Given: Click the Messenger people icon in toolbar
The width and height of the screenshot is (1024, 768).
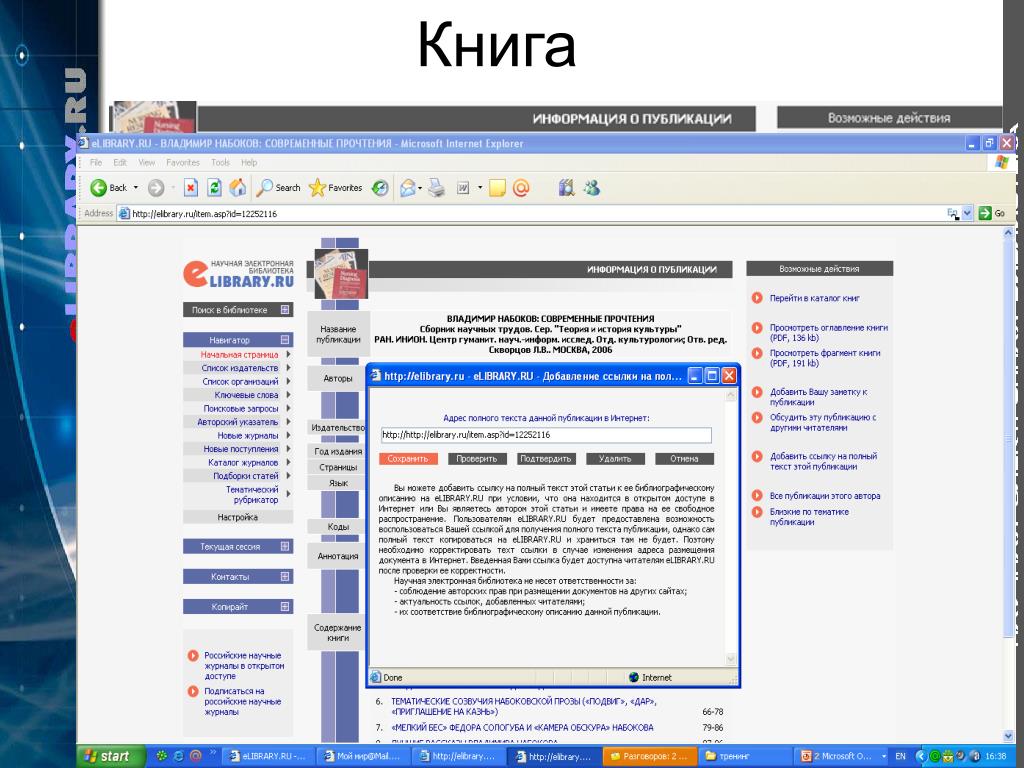Looking at the screenshot, I should [x=592, y=188].
